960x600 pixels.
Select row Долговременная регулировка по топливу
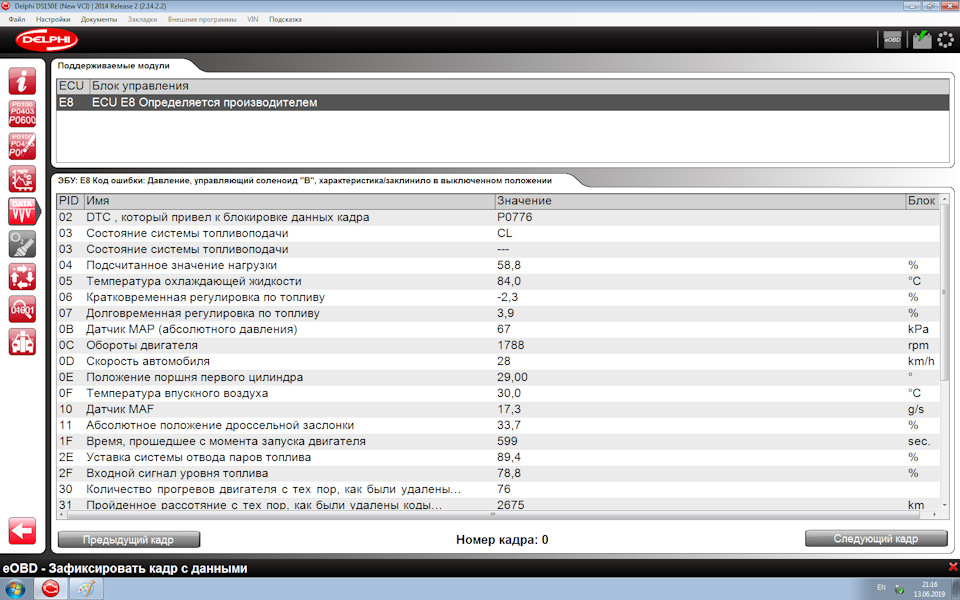498,313
